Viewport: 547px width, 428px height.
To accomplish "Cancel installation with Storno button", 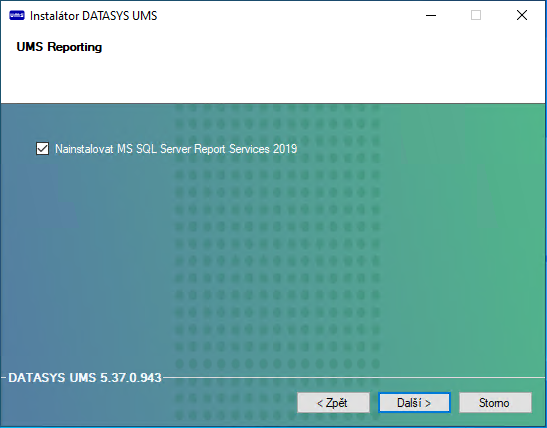I will pyautogui.click(x=495, y=403).
